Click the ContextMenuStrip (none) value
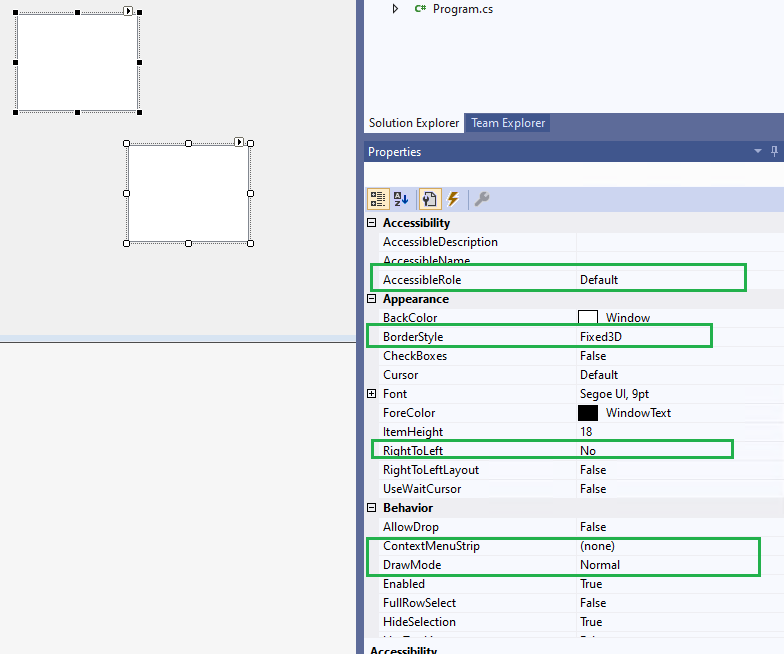784x654 pixels. click(597, 546)
